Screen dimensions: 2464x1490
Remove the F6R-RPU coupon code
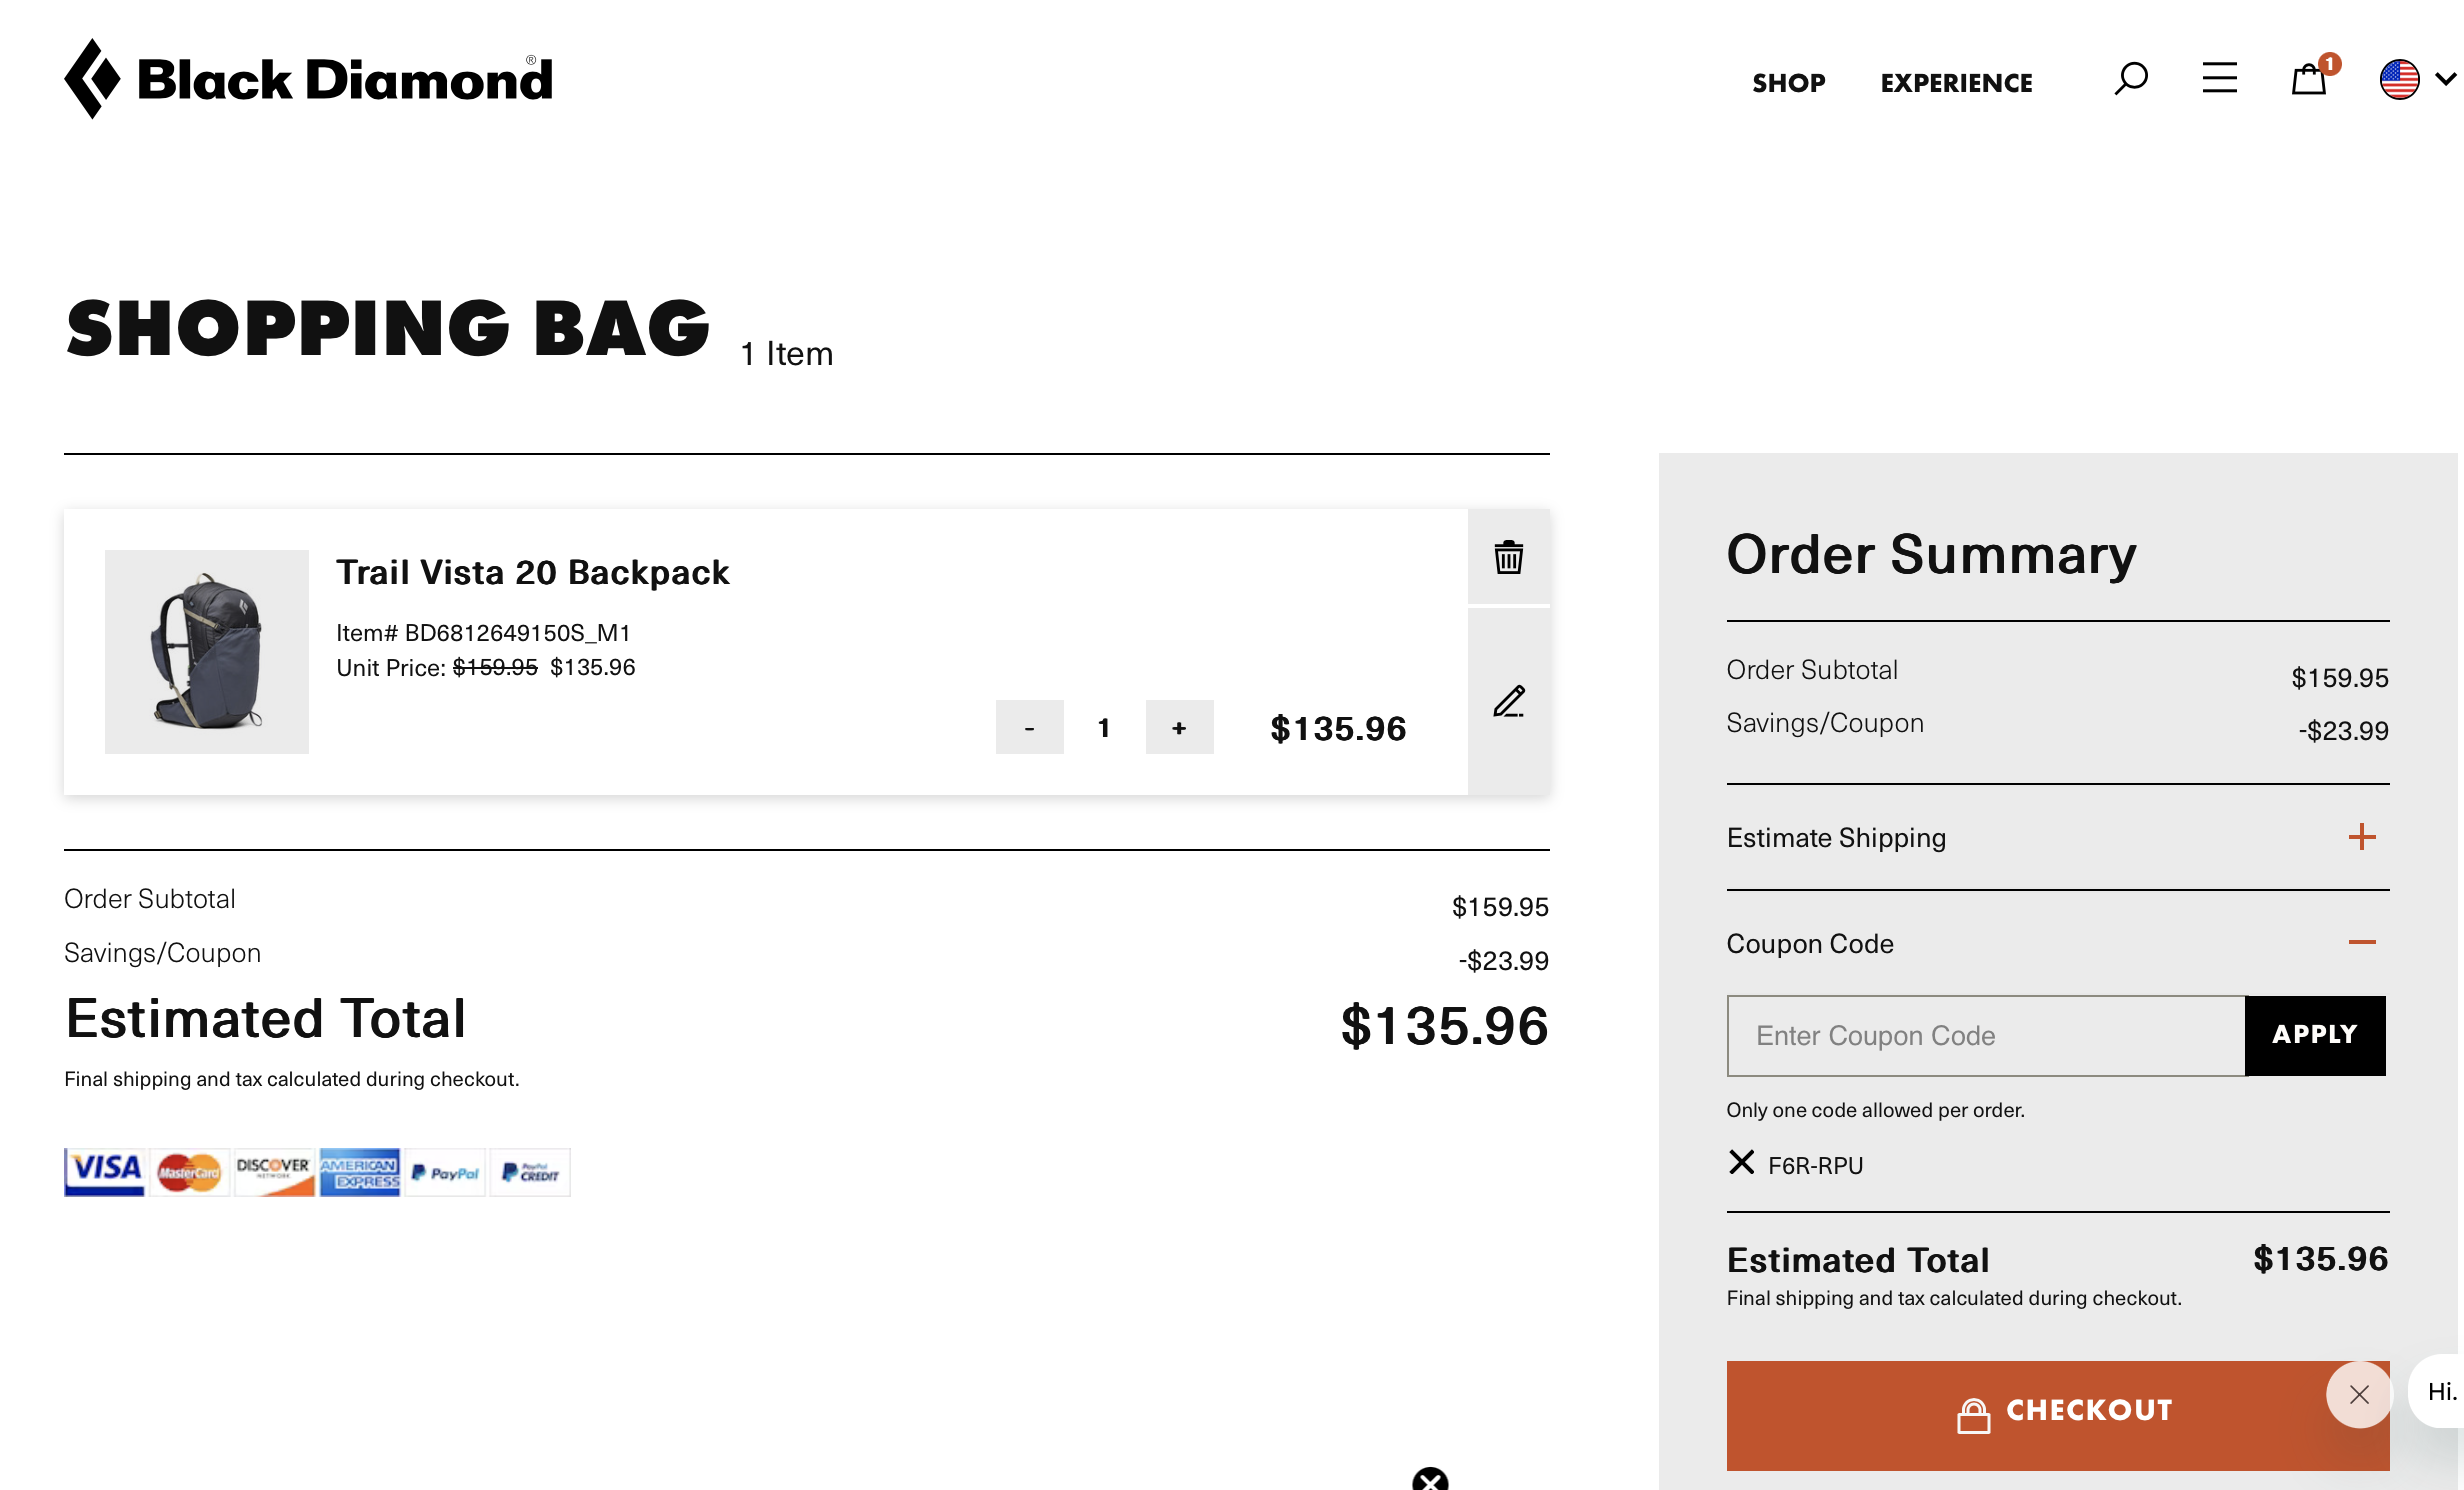1740,1163
